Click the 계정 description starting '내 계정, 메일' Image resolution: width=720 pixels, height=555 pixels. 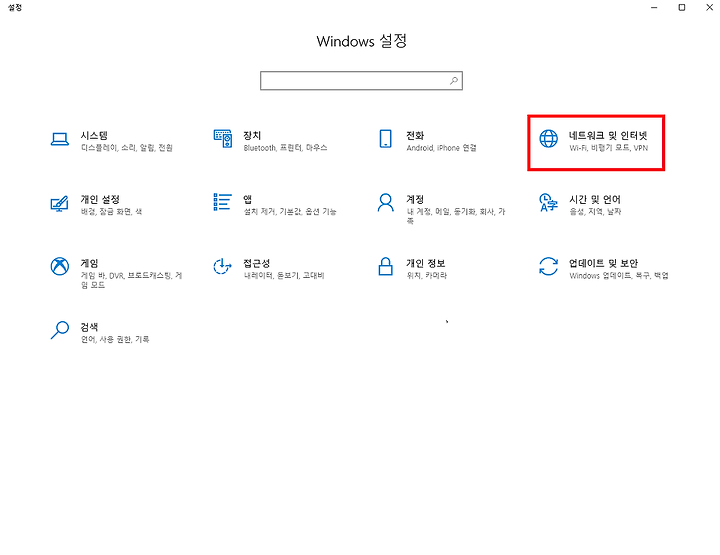click(456, 216)
